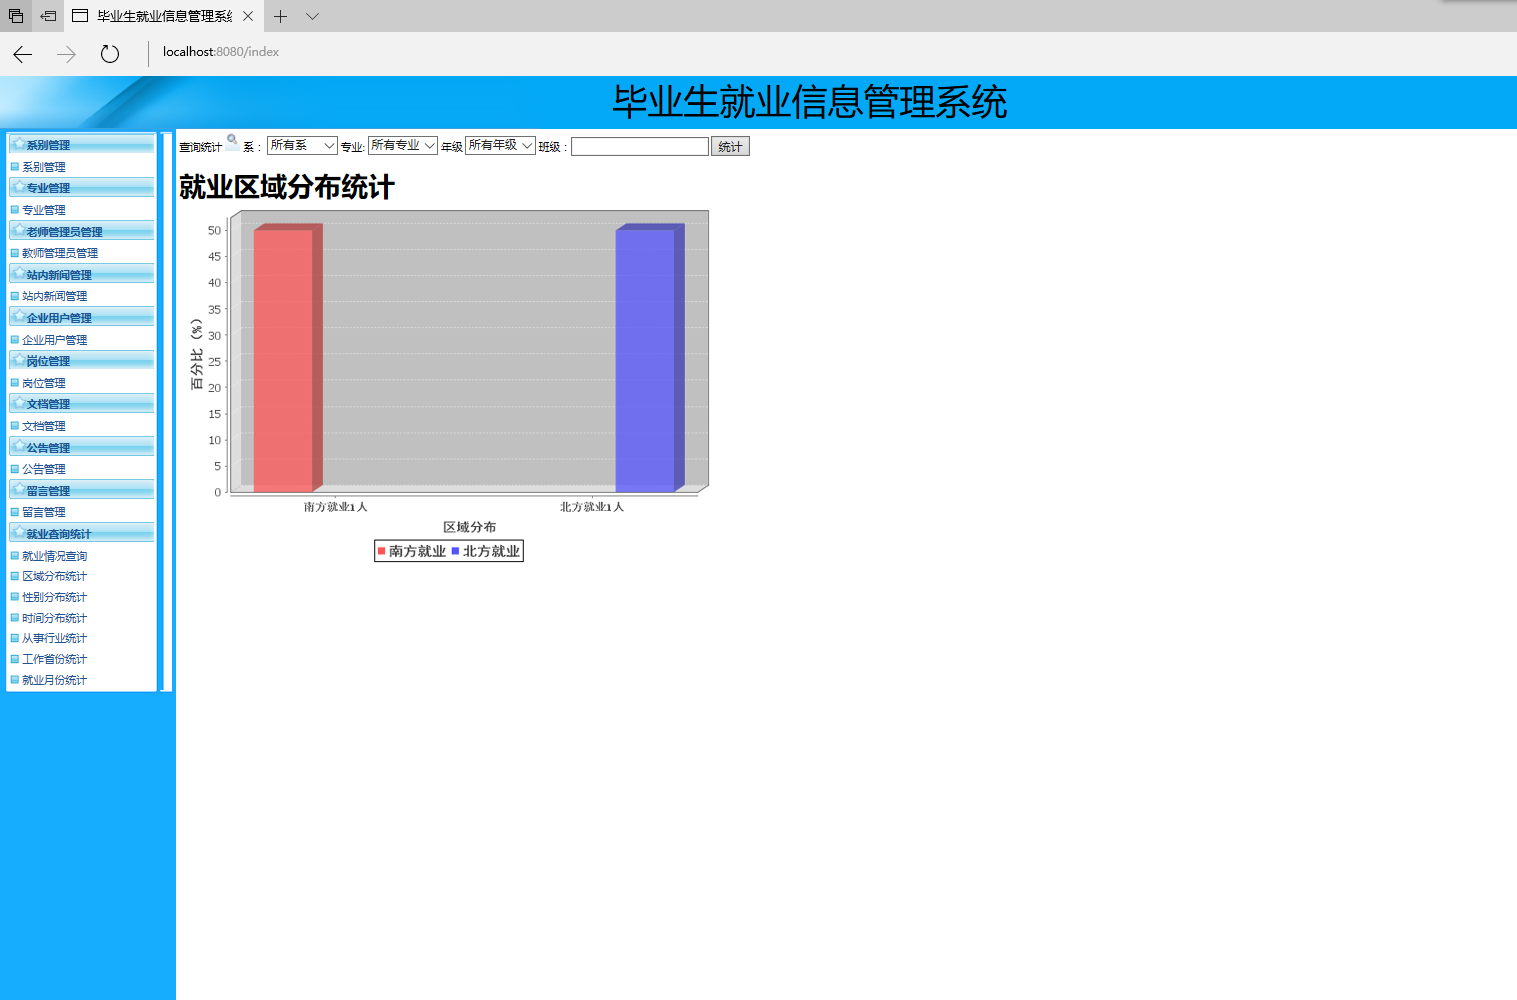This screenshot has width=1517, height=1000.
Task: Open the 所有专业 major dropdown
Action: click(403, 145)
